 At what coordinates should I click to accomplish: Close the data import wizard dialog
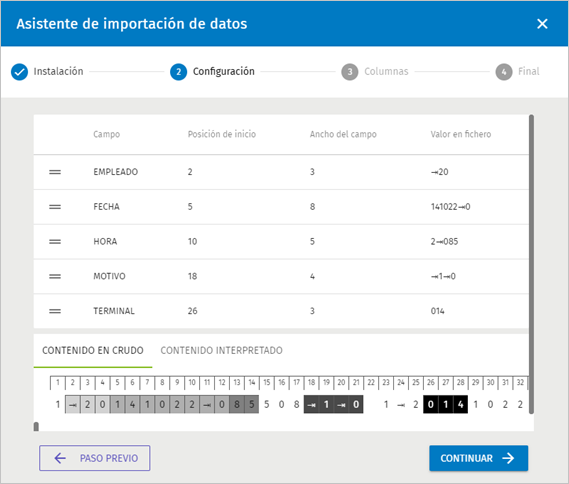[x=542, y=24]
